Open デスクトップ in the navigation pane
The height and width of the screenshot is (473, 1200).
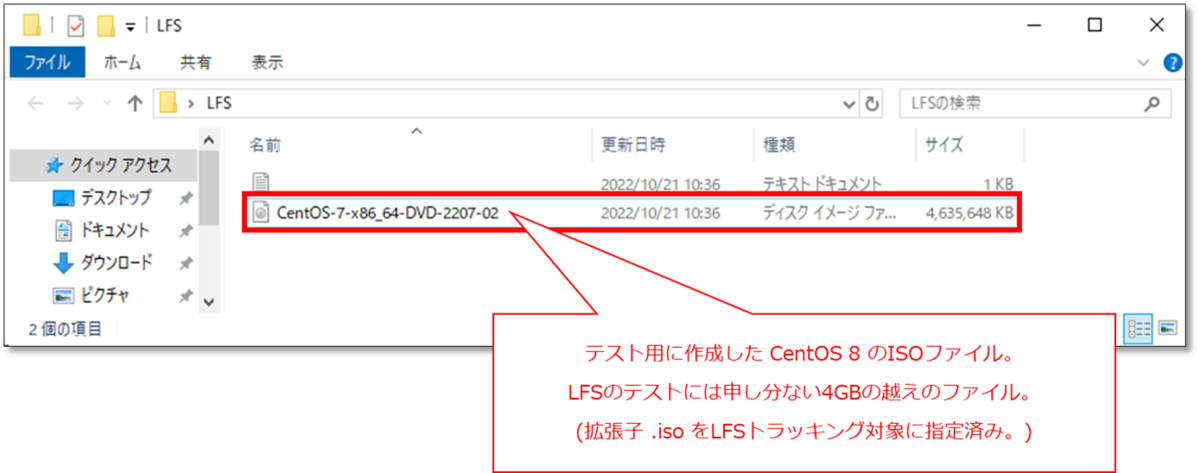pyautogui.click(x=115, y=198)
